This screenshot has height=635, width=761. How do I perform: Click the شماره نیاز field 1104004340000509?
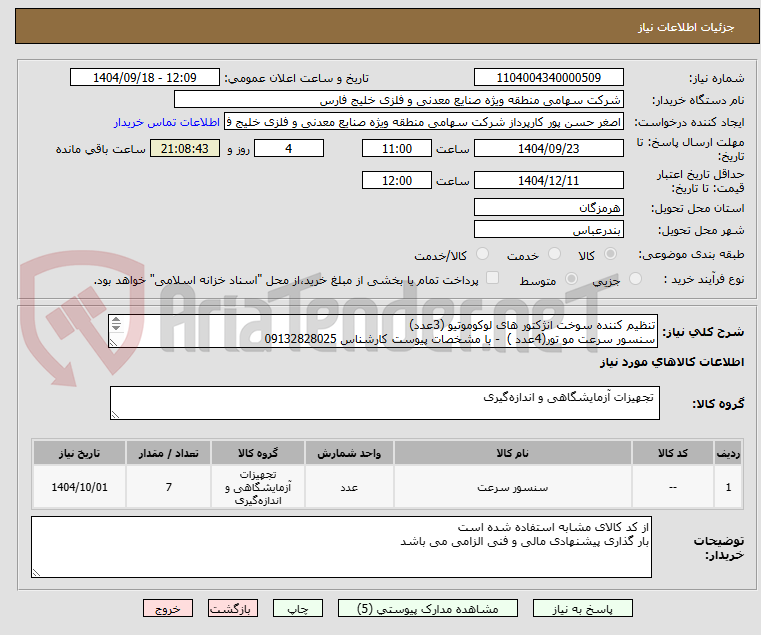coord(548,78)
